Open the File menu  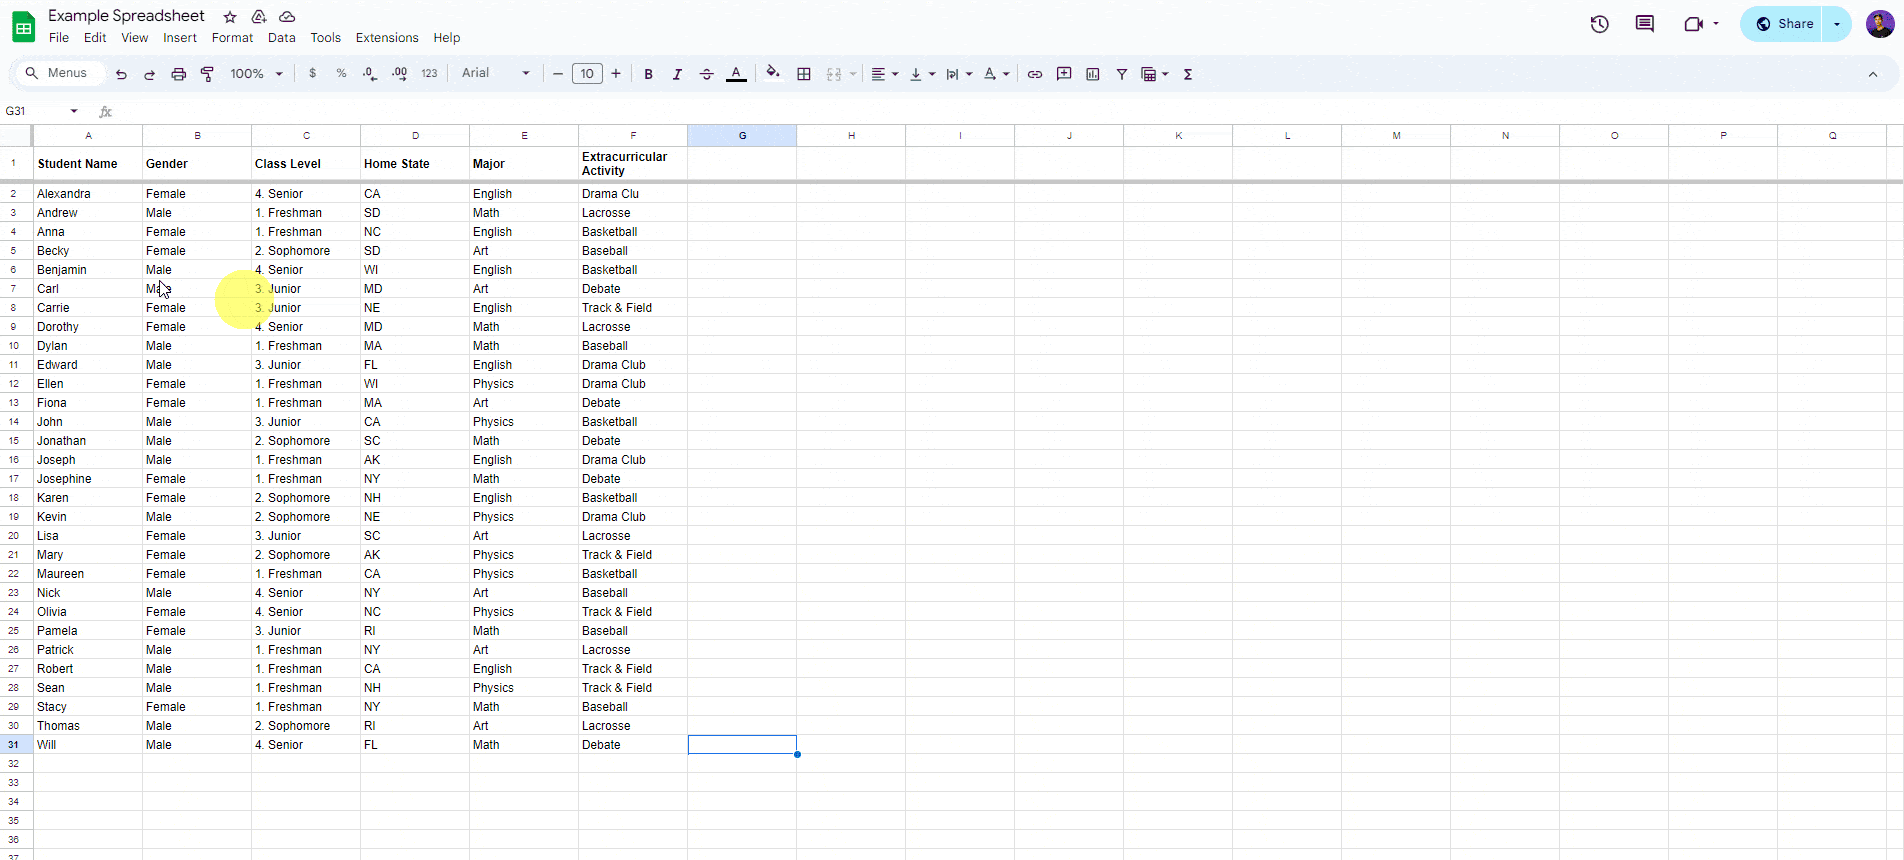tap(59, 38)
